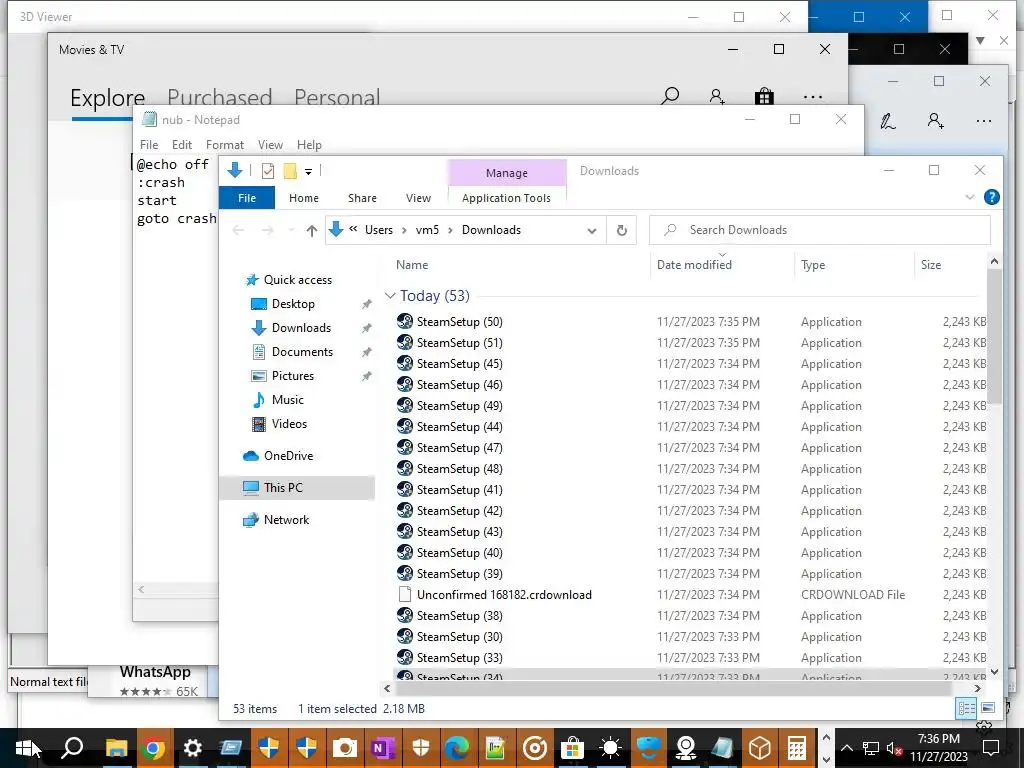Viewport: 1024px width, 768px height.
Task: Expand the Explorer ribbon chevron
Action: [970, 197]
